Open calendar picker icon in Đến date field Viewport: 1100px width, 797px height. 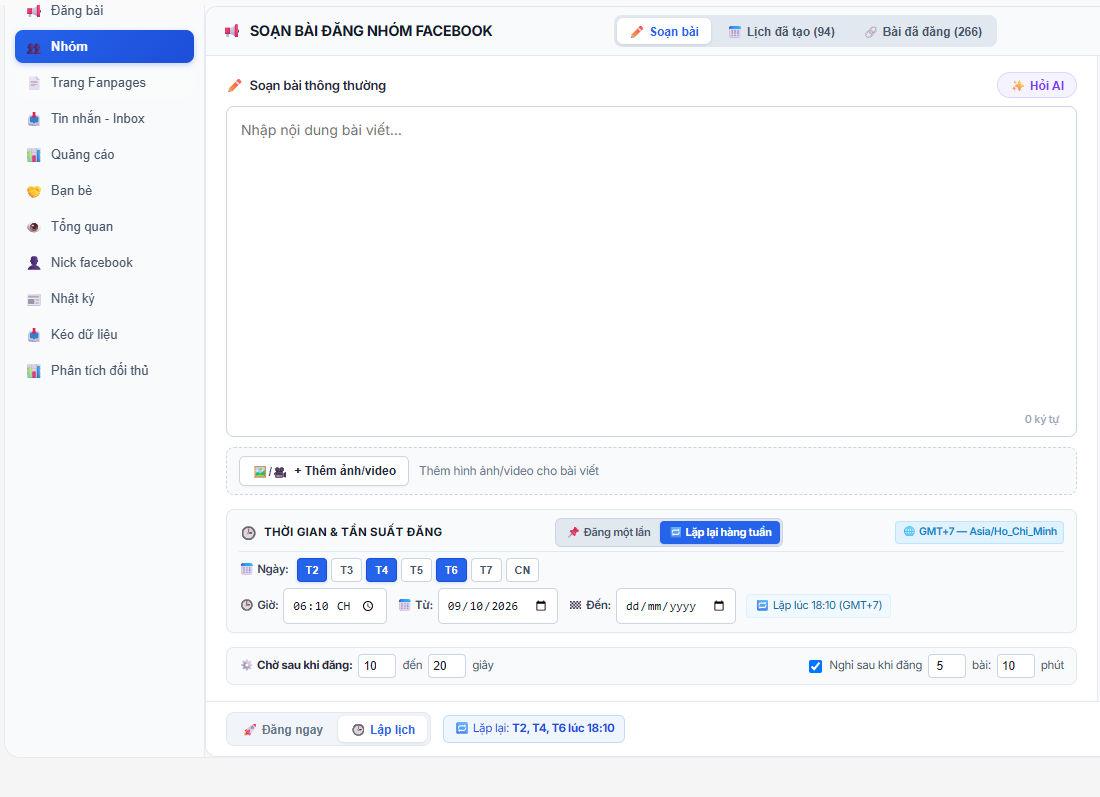719,606
